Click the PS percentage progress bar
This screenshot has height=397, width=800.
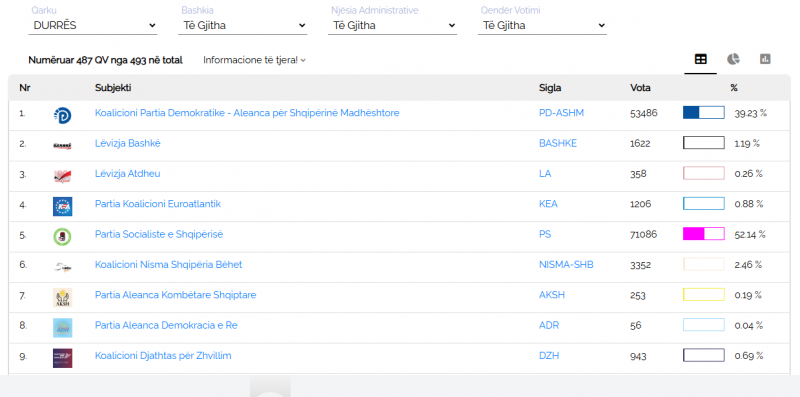click(x=704, y=234)
